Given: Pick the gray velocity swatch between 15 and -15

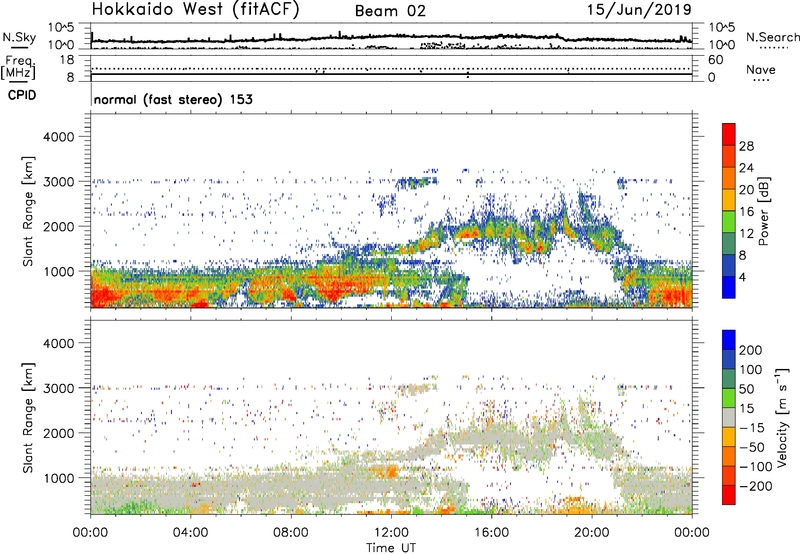Looking at the screenshot, I should coord(729,417).
